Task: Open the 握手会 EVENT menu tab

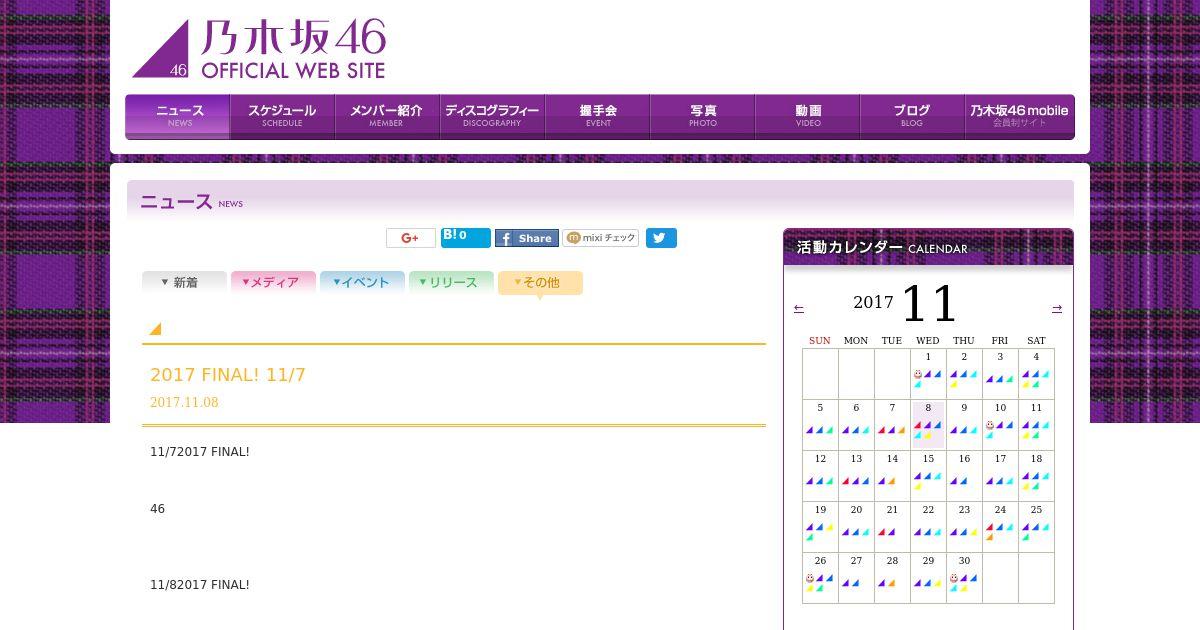Action: [597, 116]
